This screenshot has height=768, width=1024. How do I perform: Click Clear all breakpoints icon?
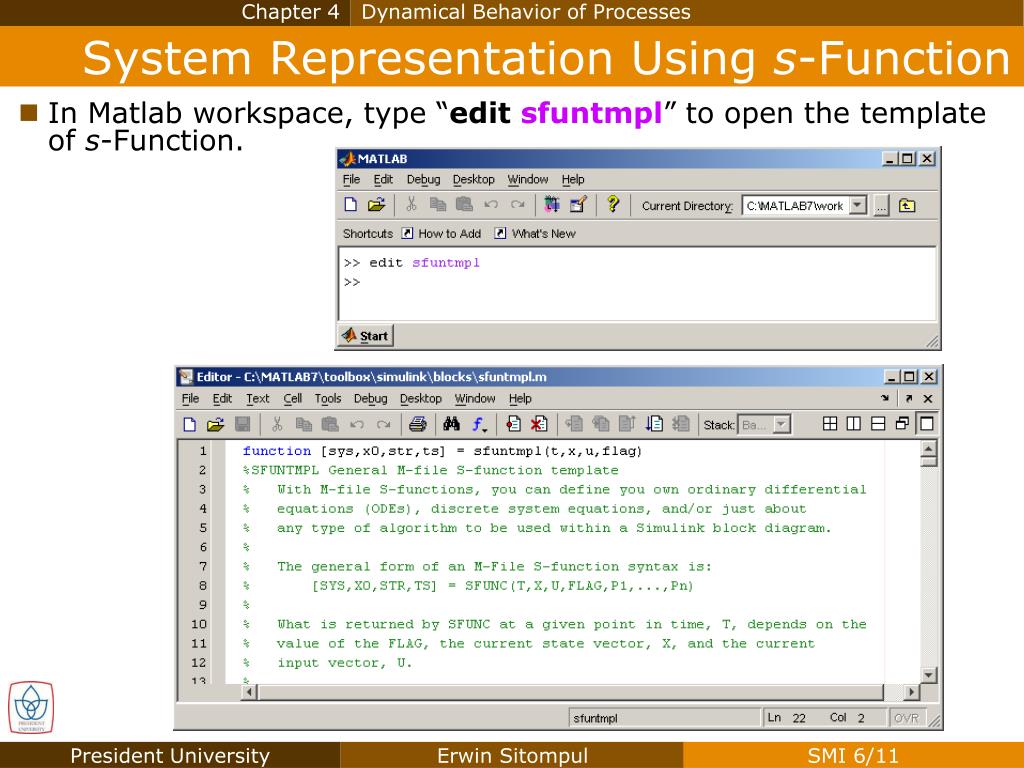click(539, 424)
